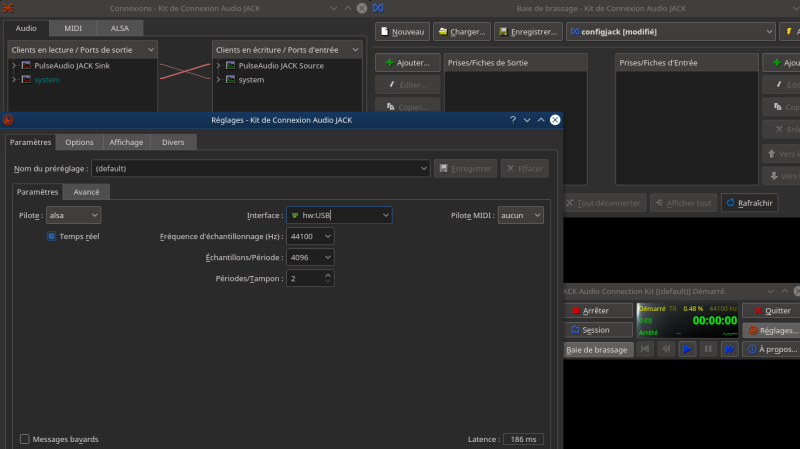Click the transport fast-forward button
800x449 pixels.
pyautogui.click(x=729, y=349)
